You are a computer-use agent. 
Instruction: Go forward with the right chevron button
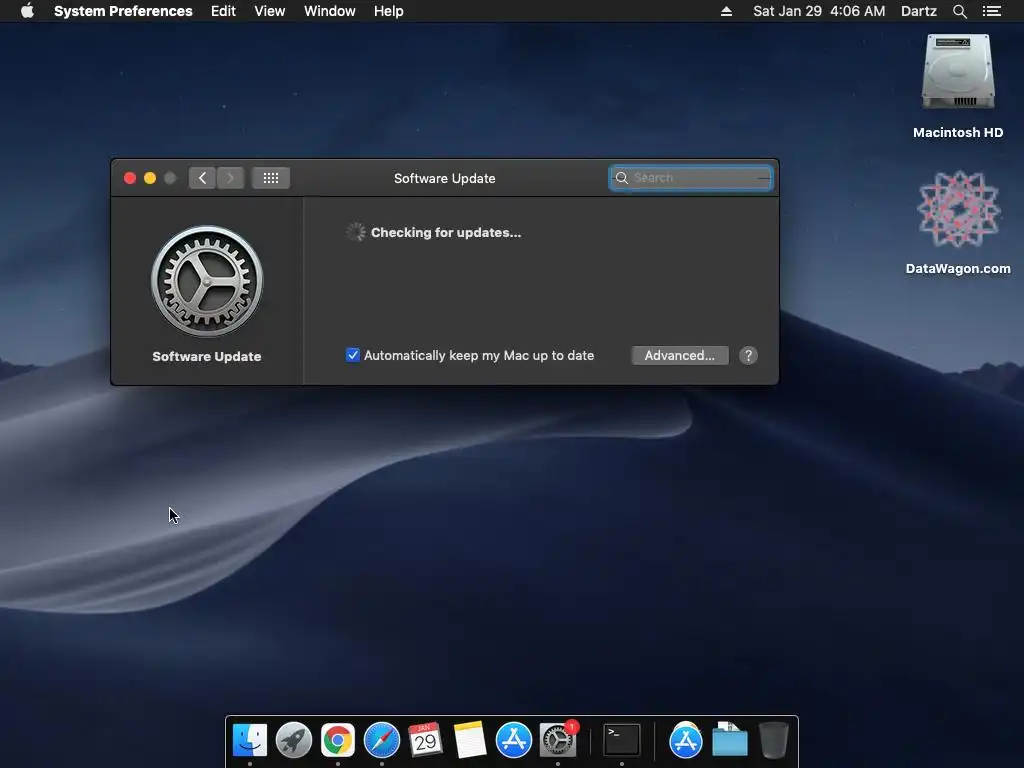[231, 178]
